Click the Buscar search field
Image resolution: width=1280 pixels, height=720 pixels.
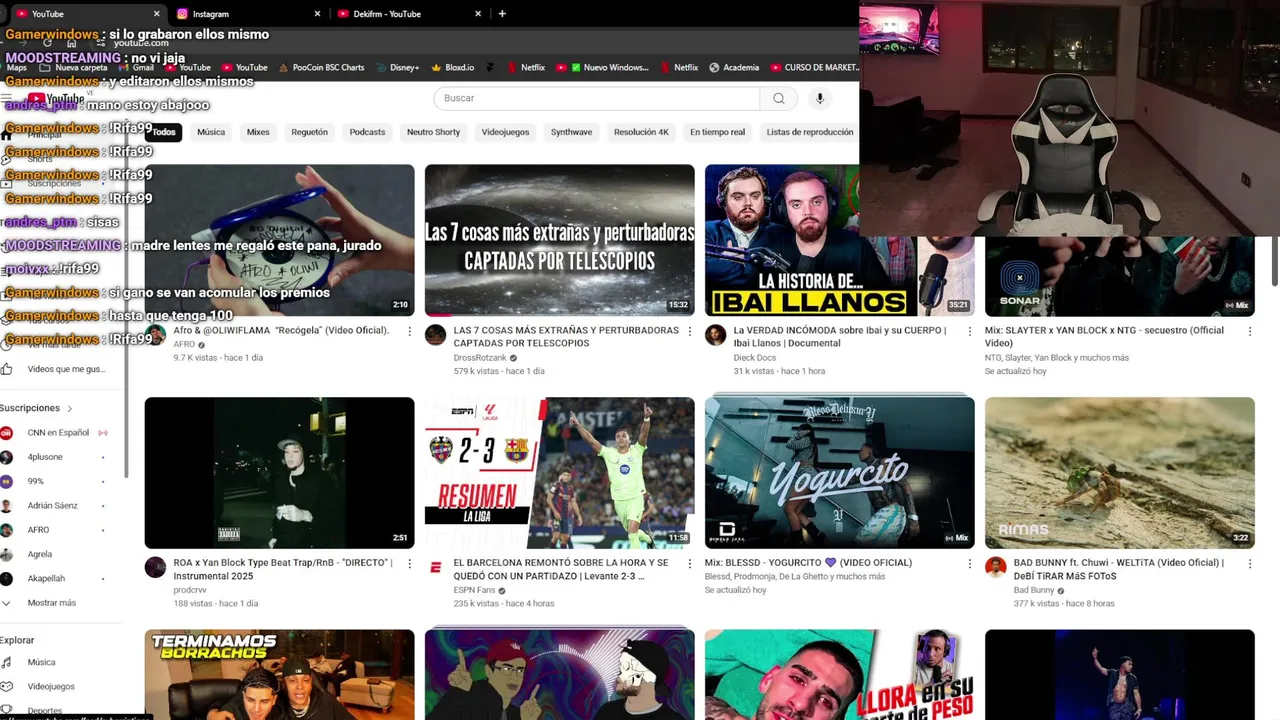pyautogui.click(x=597, y=98)
